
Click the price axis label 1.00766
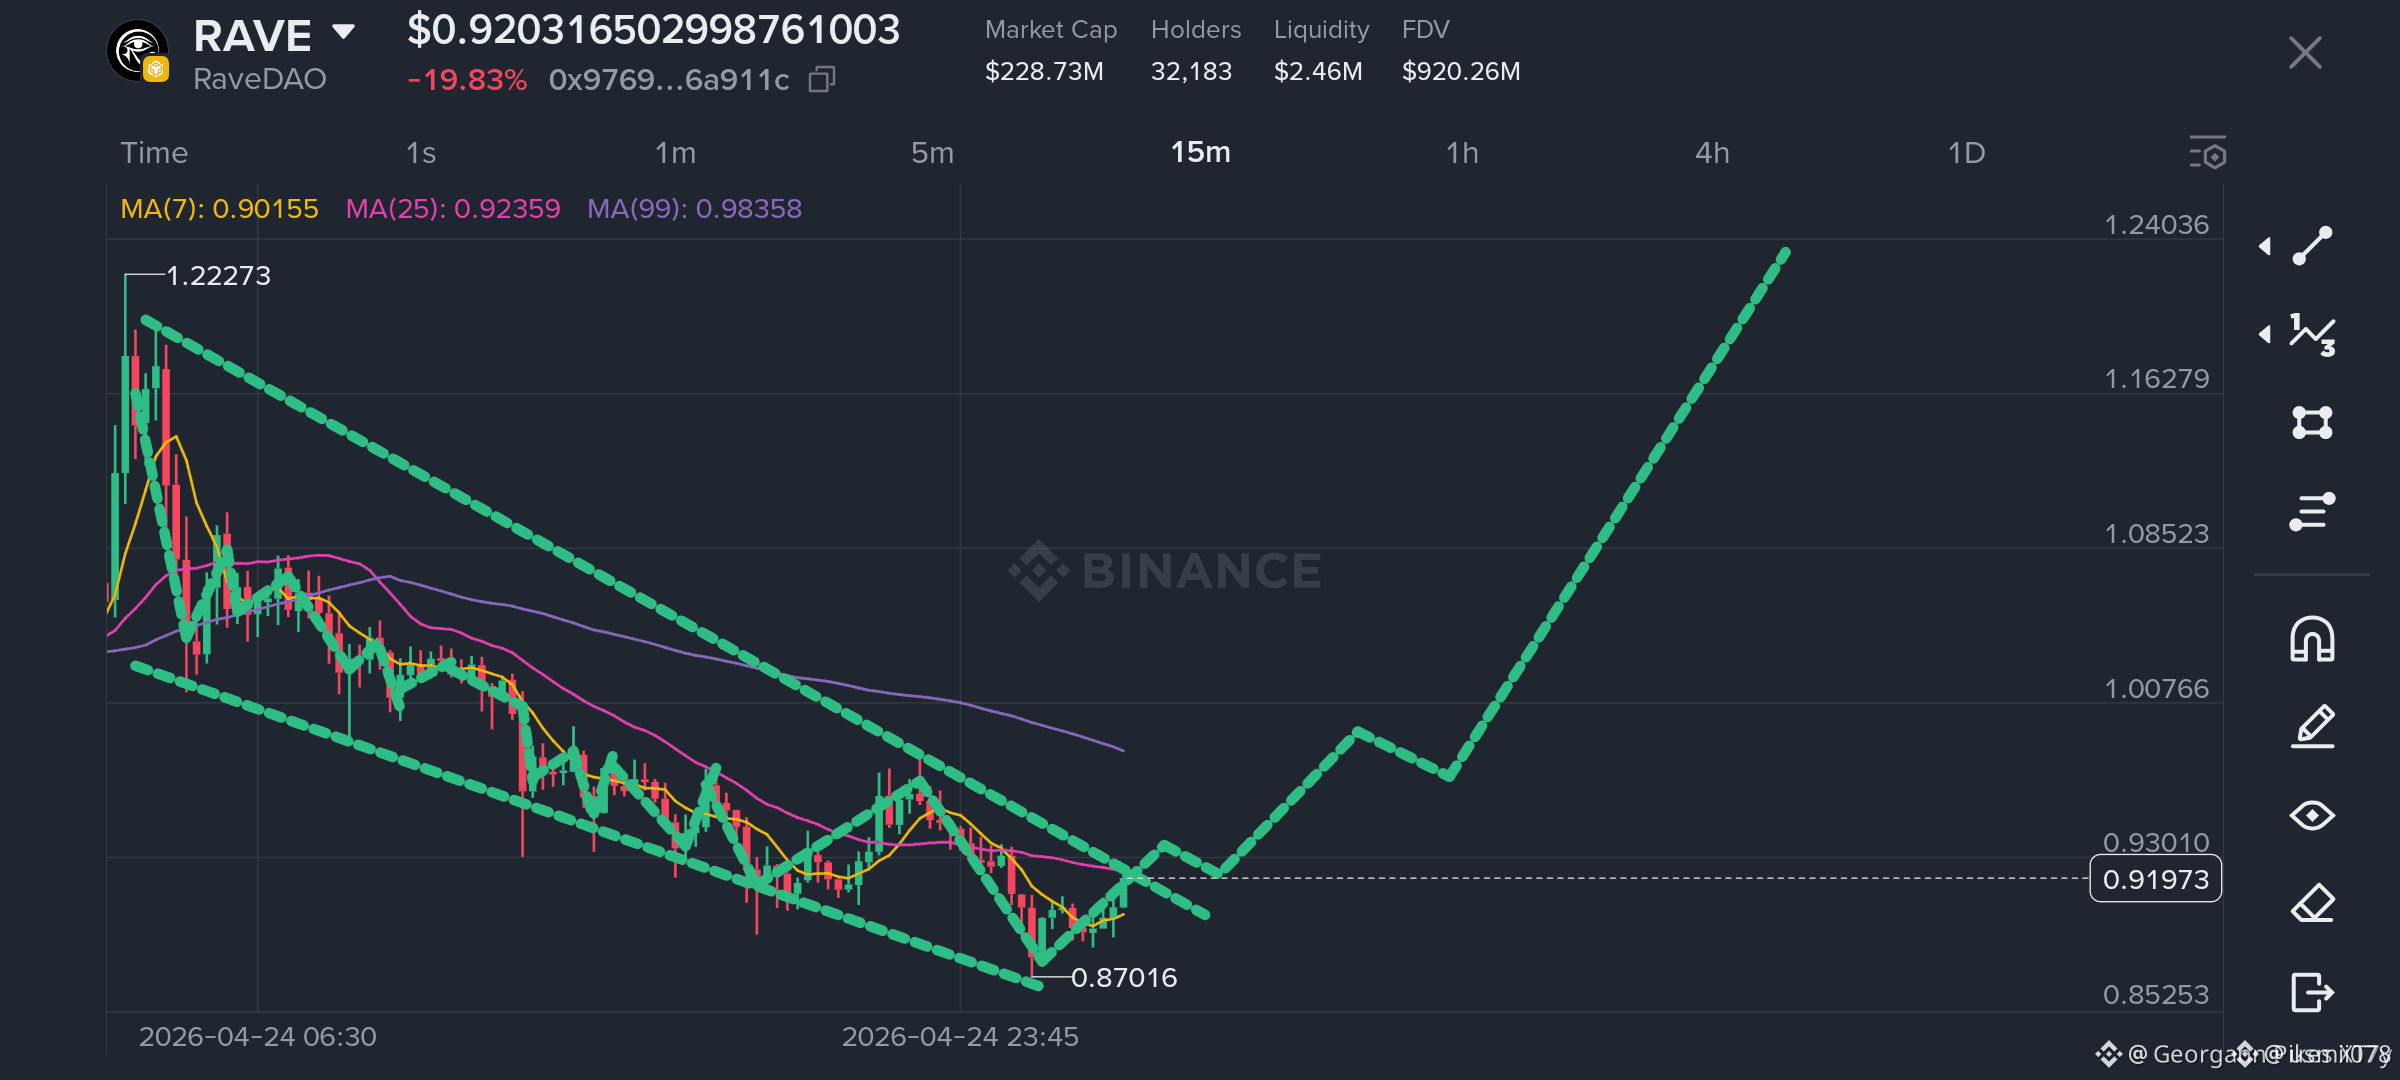tap(2157, 689)
